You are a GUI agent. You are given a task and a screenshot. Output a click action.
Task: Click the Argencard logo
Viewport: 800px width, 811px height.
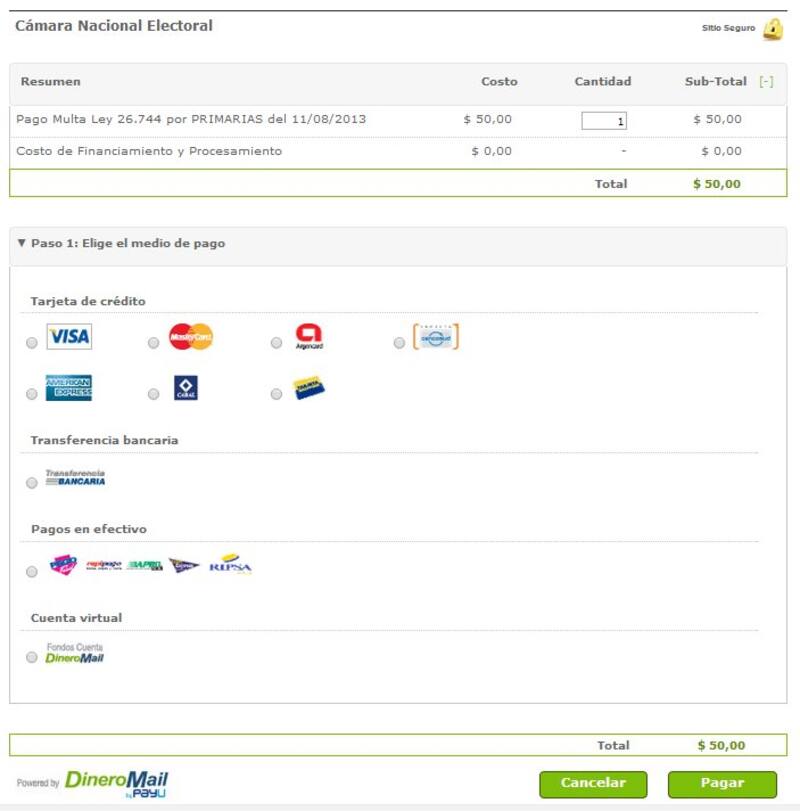tap(309, 337)
